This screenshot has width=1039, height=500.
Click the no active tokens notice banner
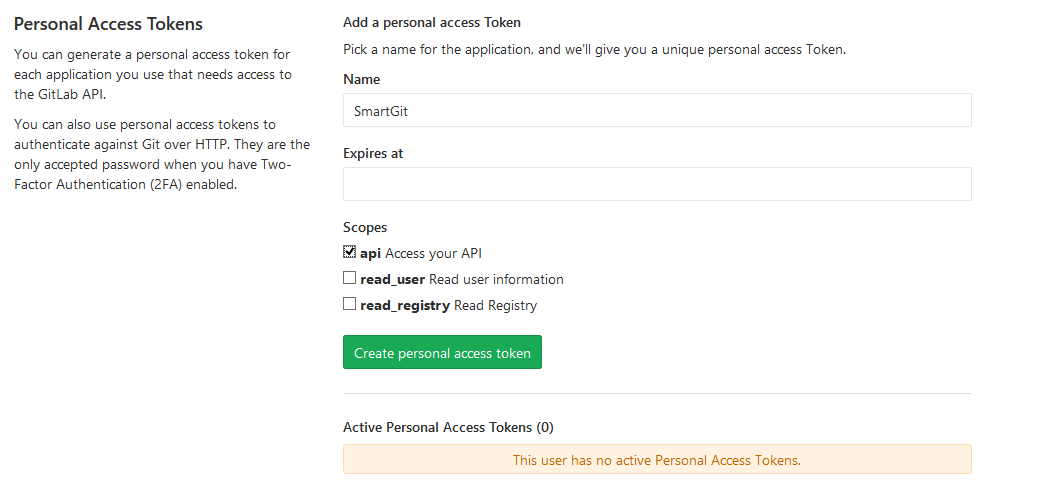[x=656, y=460]
